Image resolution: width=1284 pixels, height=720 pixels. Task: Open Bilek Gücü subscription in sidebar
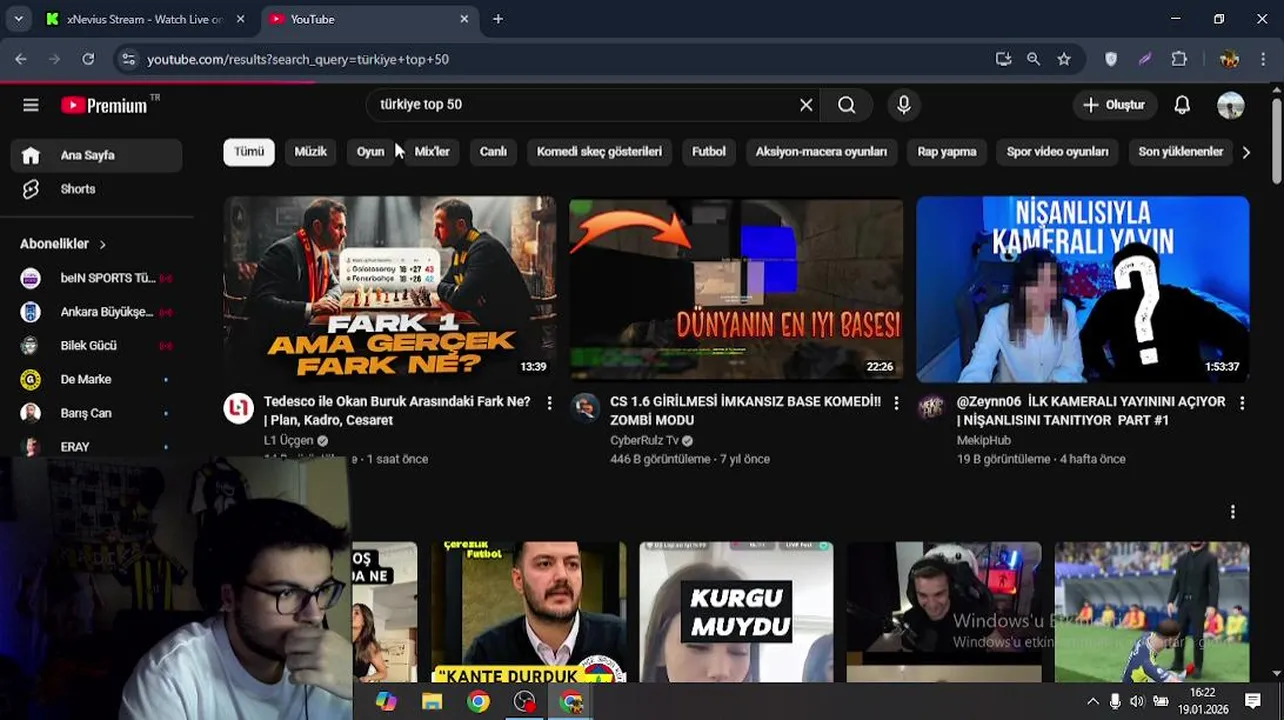pyautogui.click(x=97, y=345)
